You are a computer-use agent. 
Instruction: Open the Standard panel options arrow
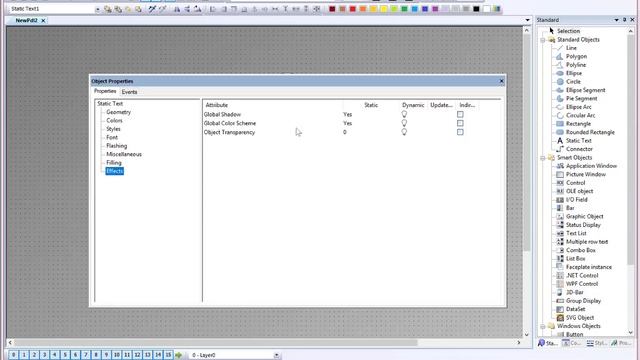click(x=616, y=20)
